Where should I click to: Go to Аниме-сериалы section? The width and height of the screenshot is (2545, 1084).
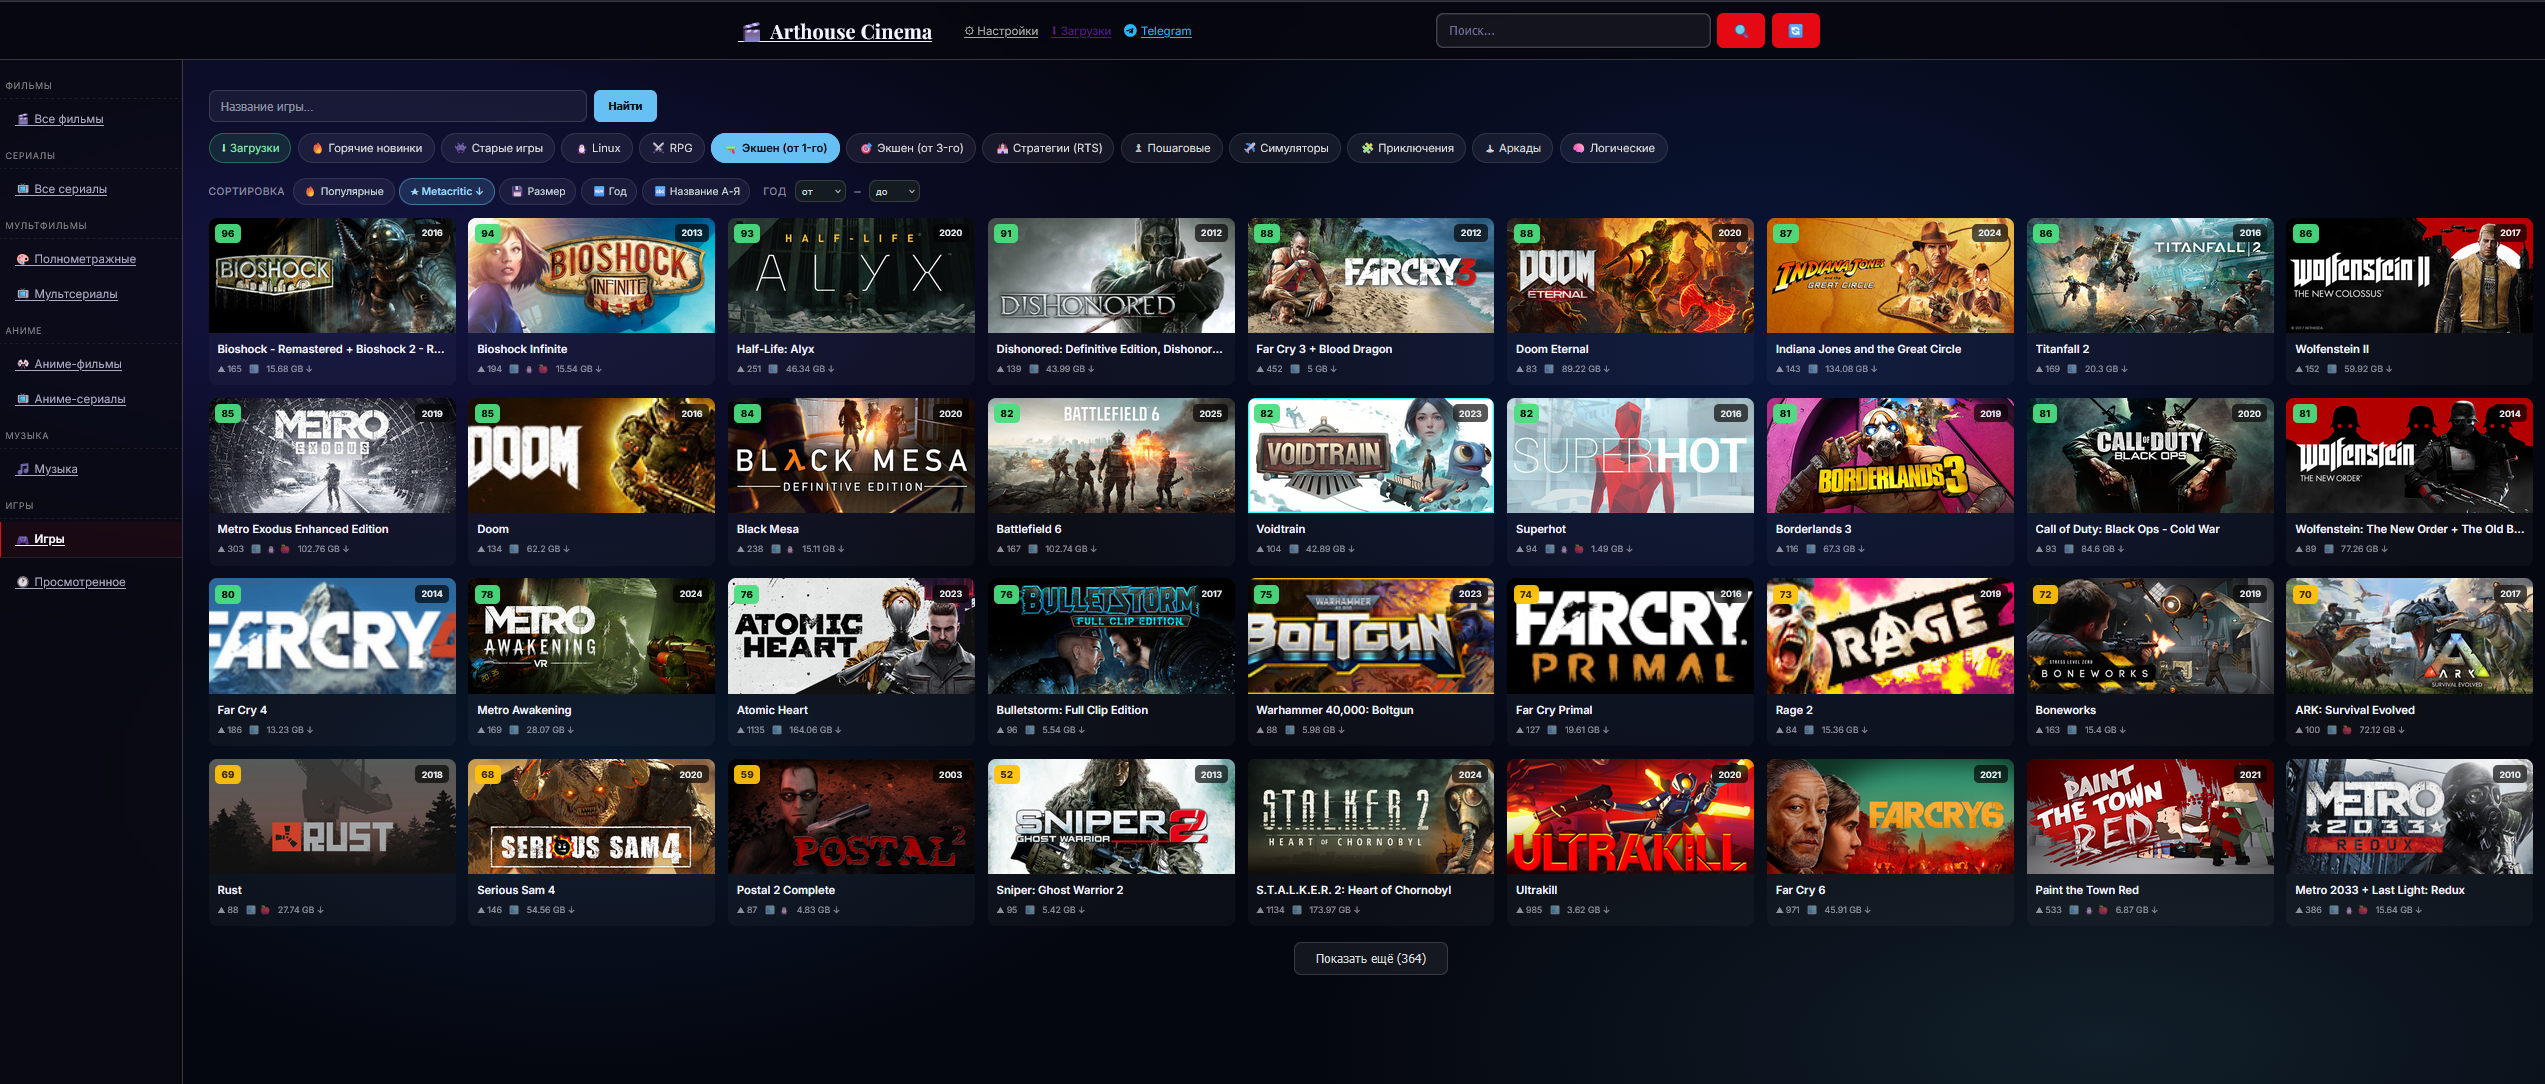pyautogui.click(x=71, y=399)
